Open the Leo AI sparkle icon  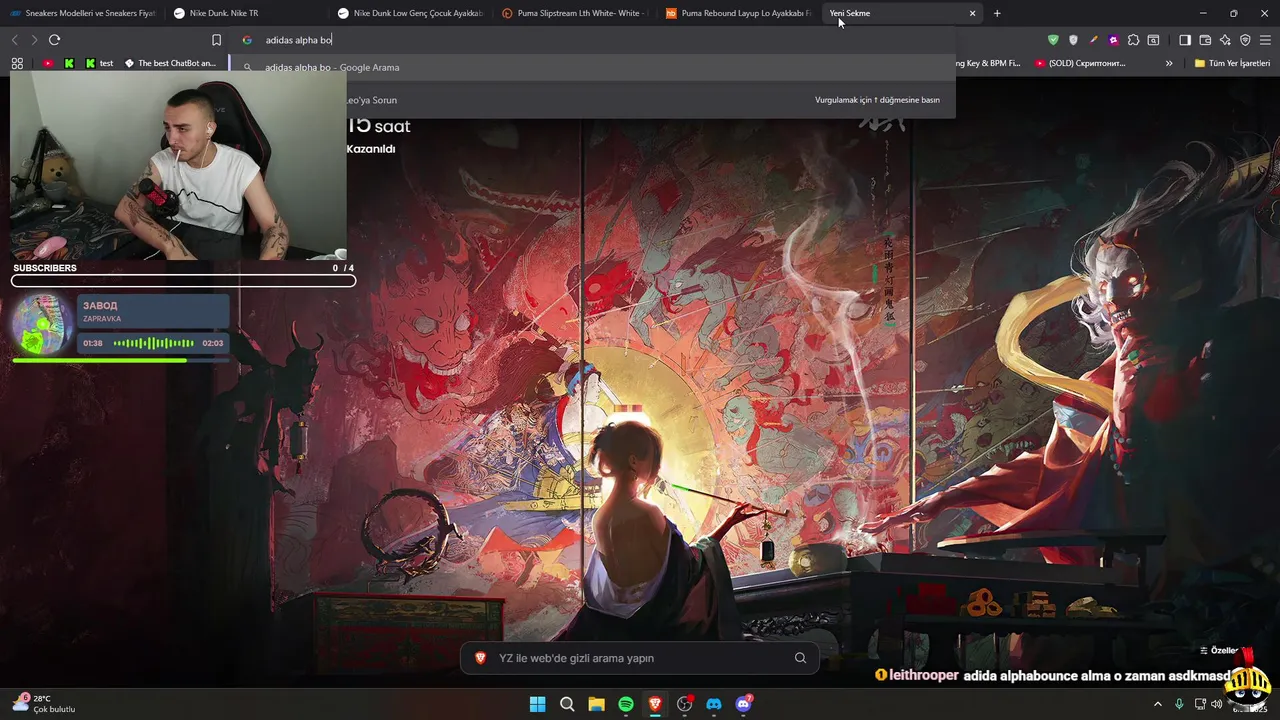(x=1225, y=40)
